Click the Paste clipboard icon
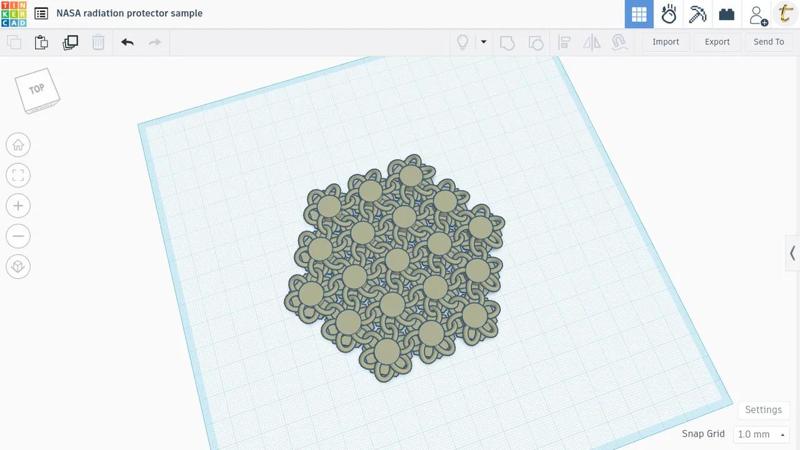The width and height of the screenshot is (800, 450). pos(41,42)
